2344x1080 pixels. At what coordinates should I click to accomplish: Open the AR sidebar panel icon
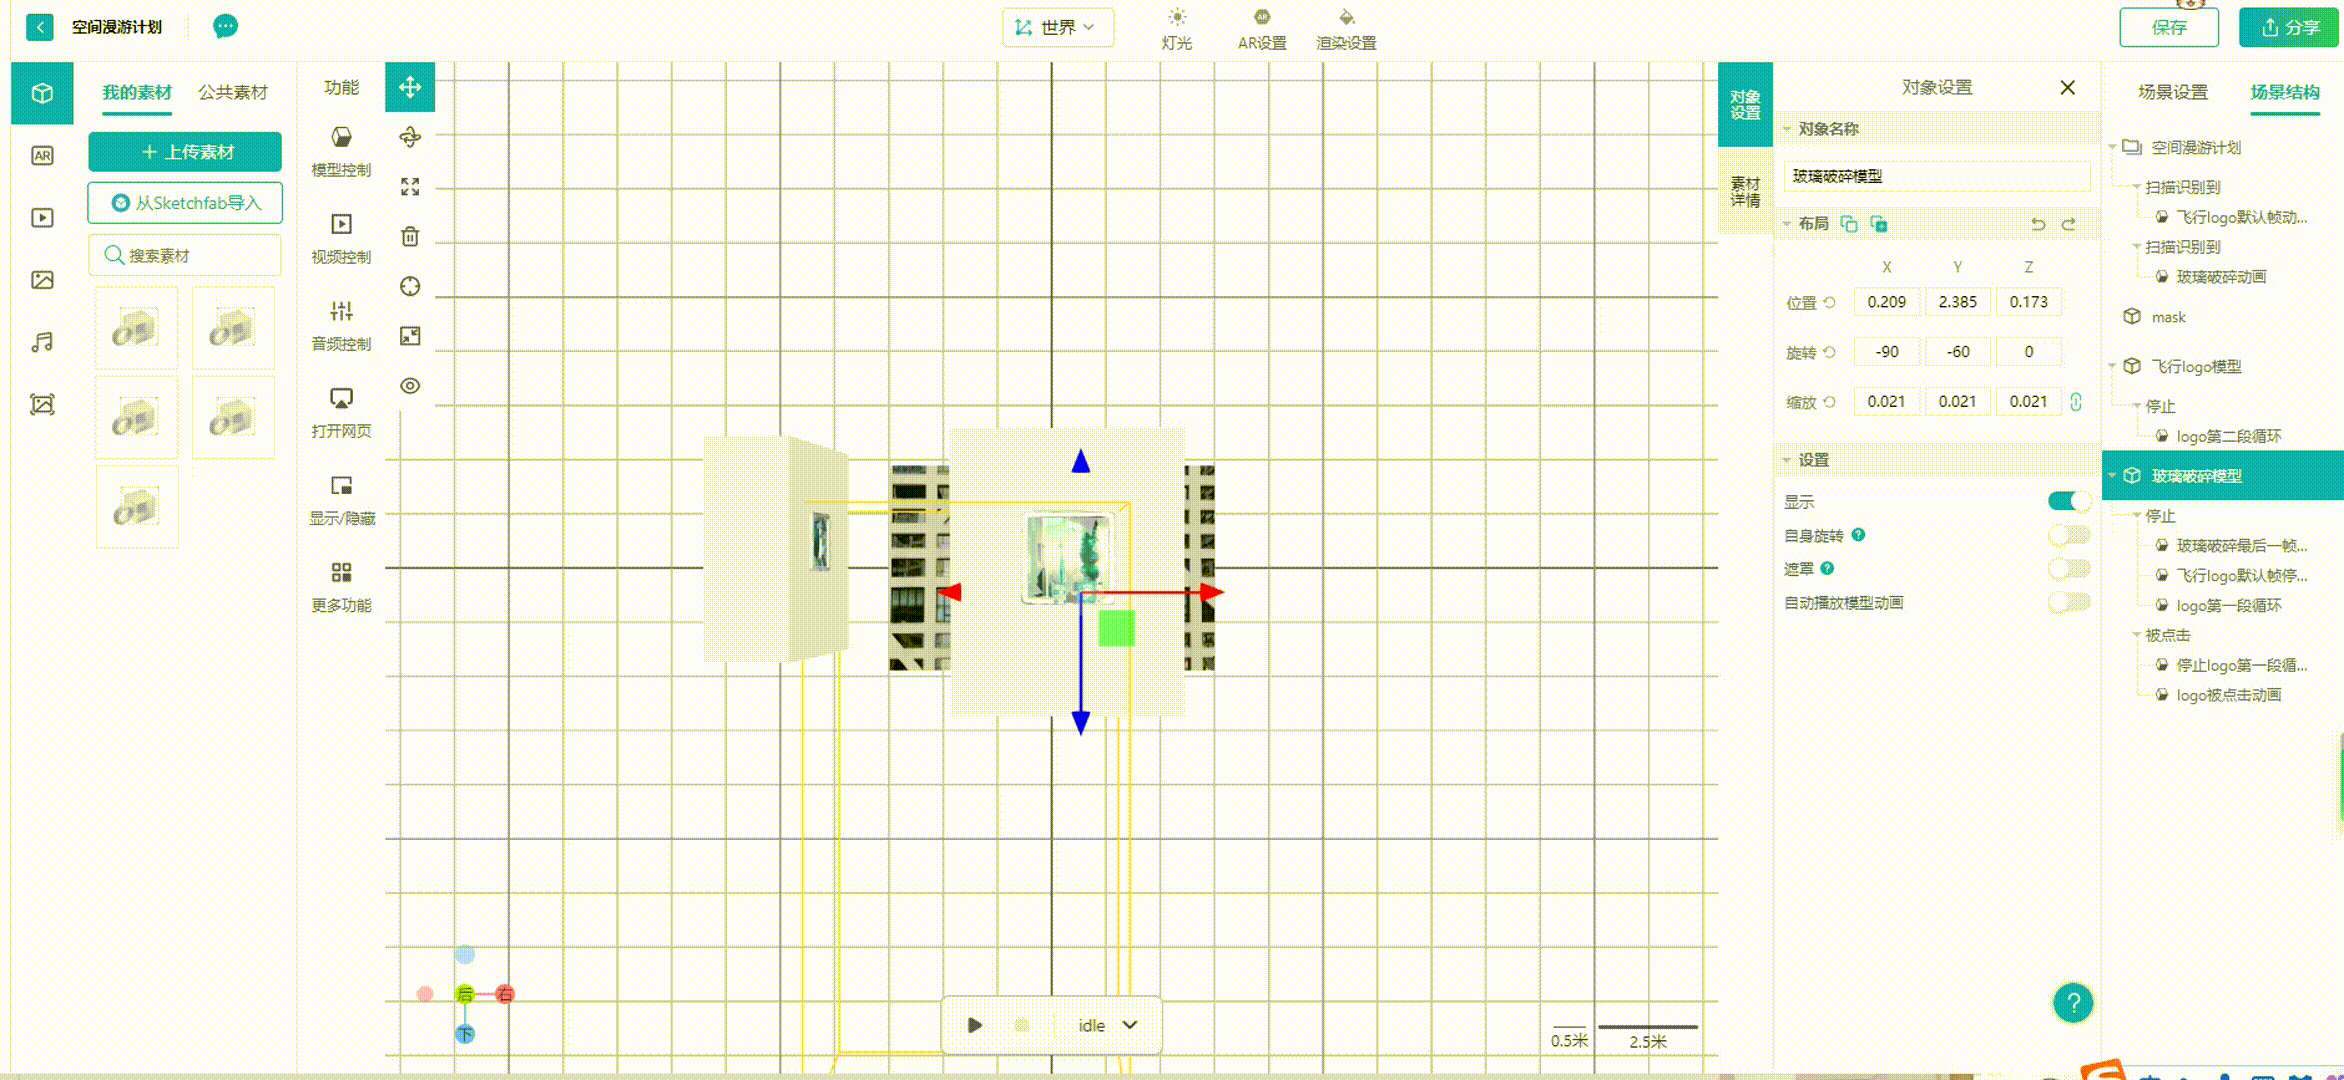click(x=42, y=156)
